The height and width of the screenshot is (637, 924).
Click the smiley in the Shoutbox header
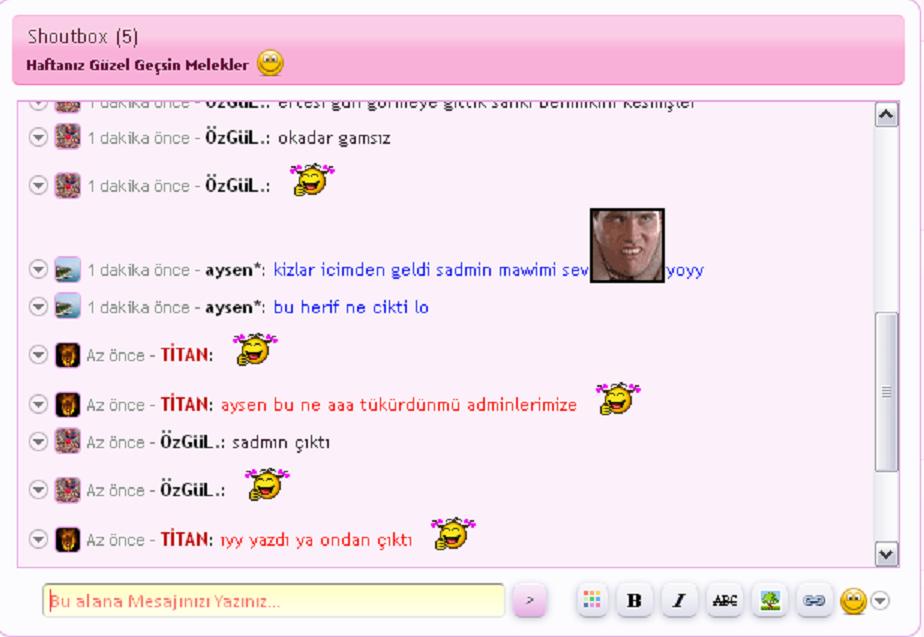click(270, 64)
